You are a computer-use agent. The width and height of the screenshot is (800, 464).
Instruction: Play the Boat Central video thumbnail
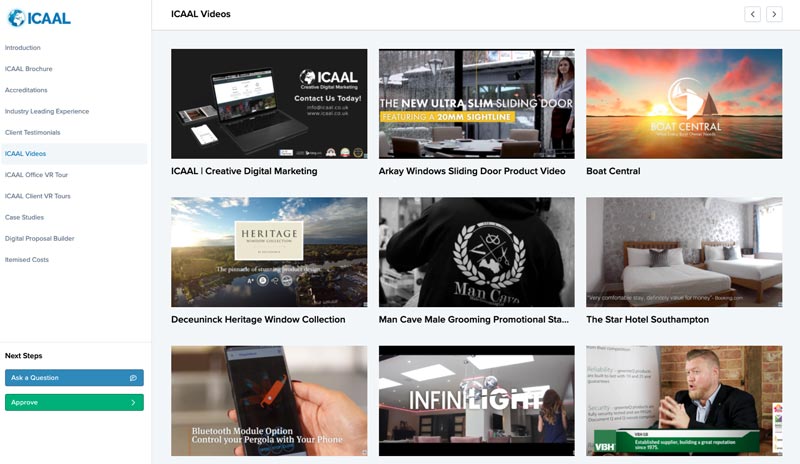pos(684,104)
